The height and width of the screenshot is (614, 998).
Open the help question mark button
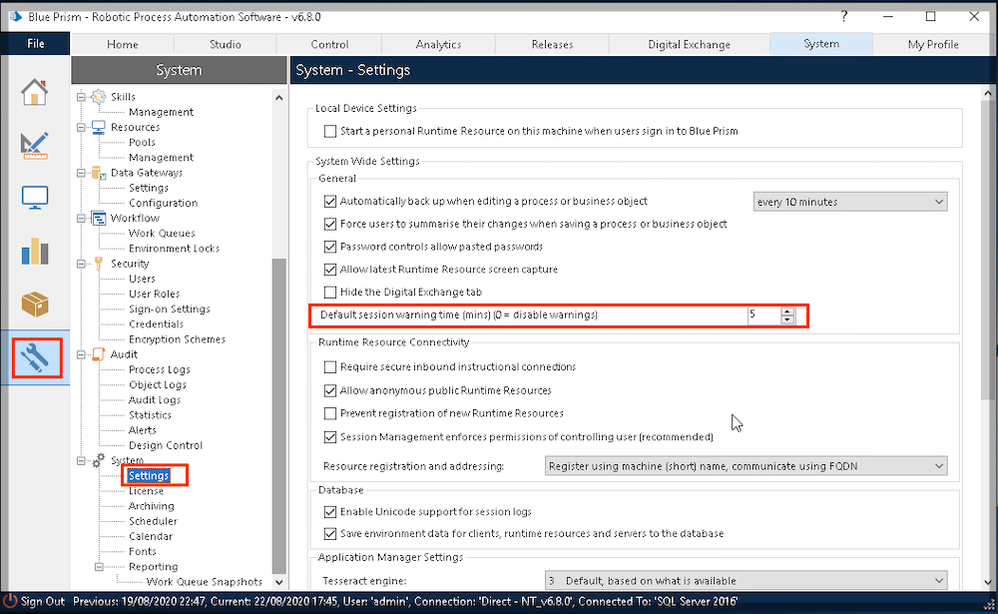click(x=844, y=17)
